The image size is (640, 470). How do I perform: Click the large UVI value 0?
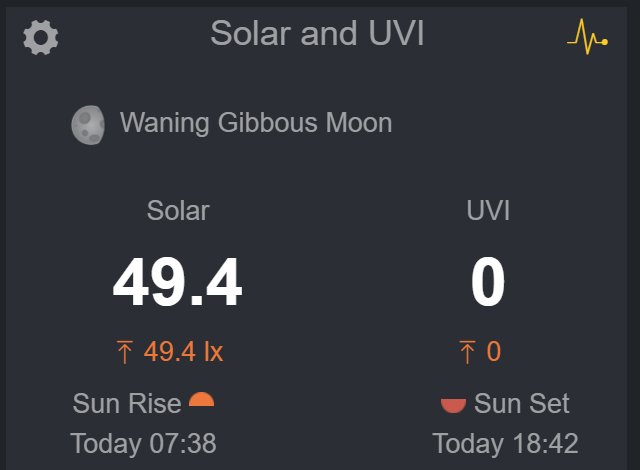coord(488,283)
